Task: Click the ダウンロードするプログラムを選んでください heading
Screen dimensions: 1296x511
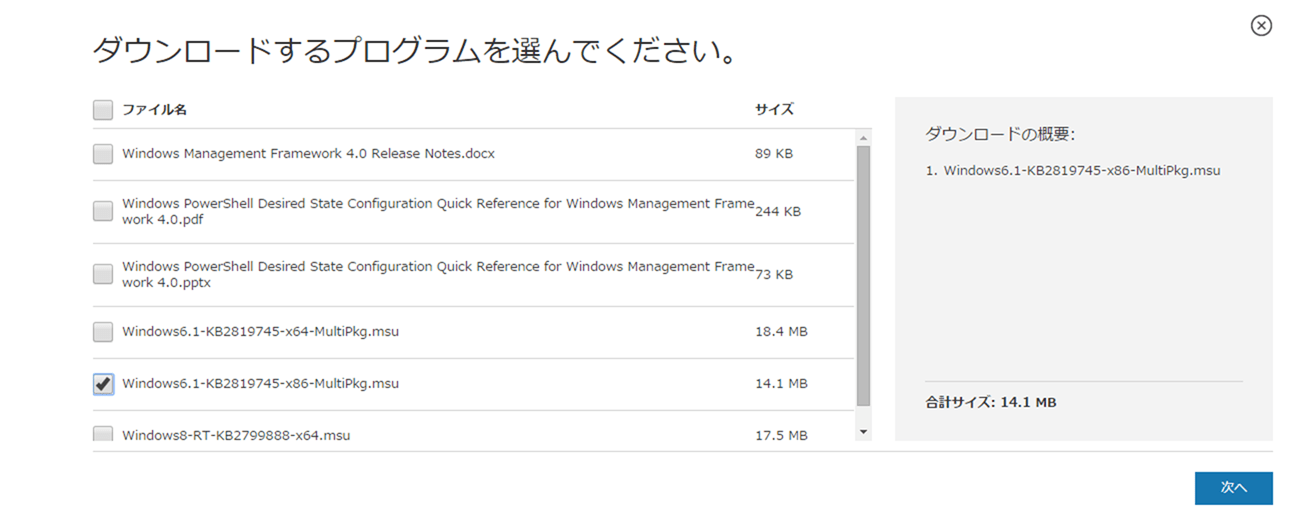Action: (x=415, y=50)
